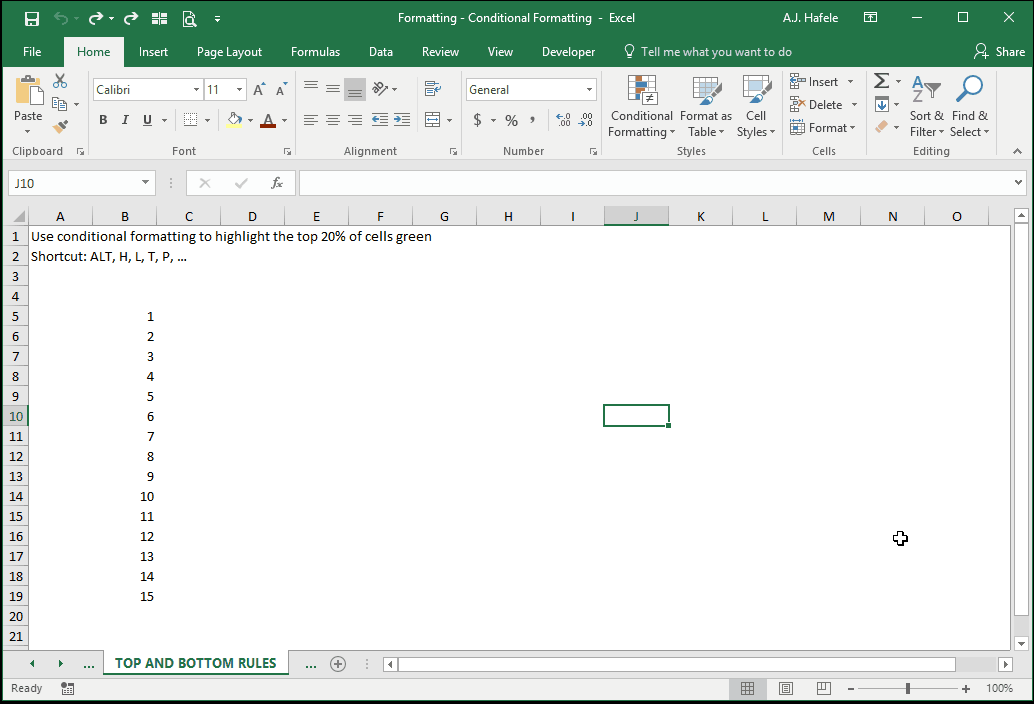Image resolution: width=1034 pixels, height=704 pixels.
Task: Click the red font color A
Action: coord(268,120)
